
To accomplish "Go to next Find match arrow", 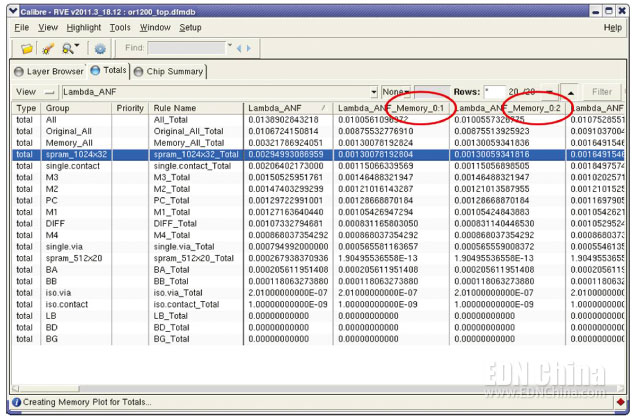I will point(249,48).
